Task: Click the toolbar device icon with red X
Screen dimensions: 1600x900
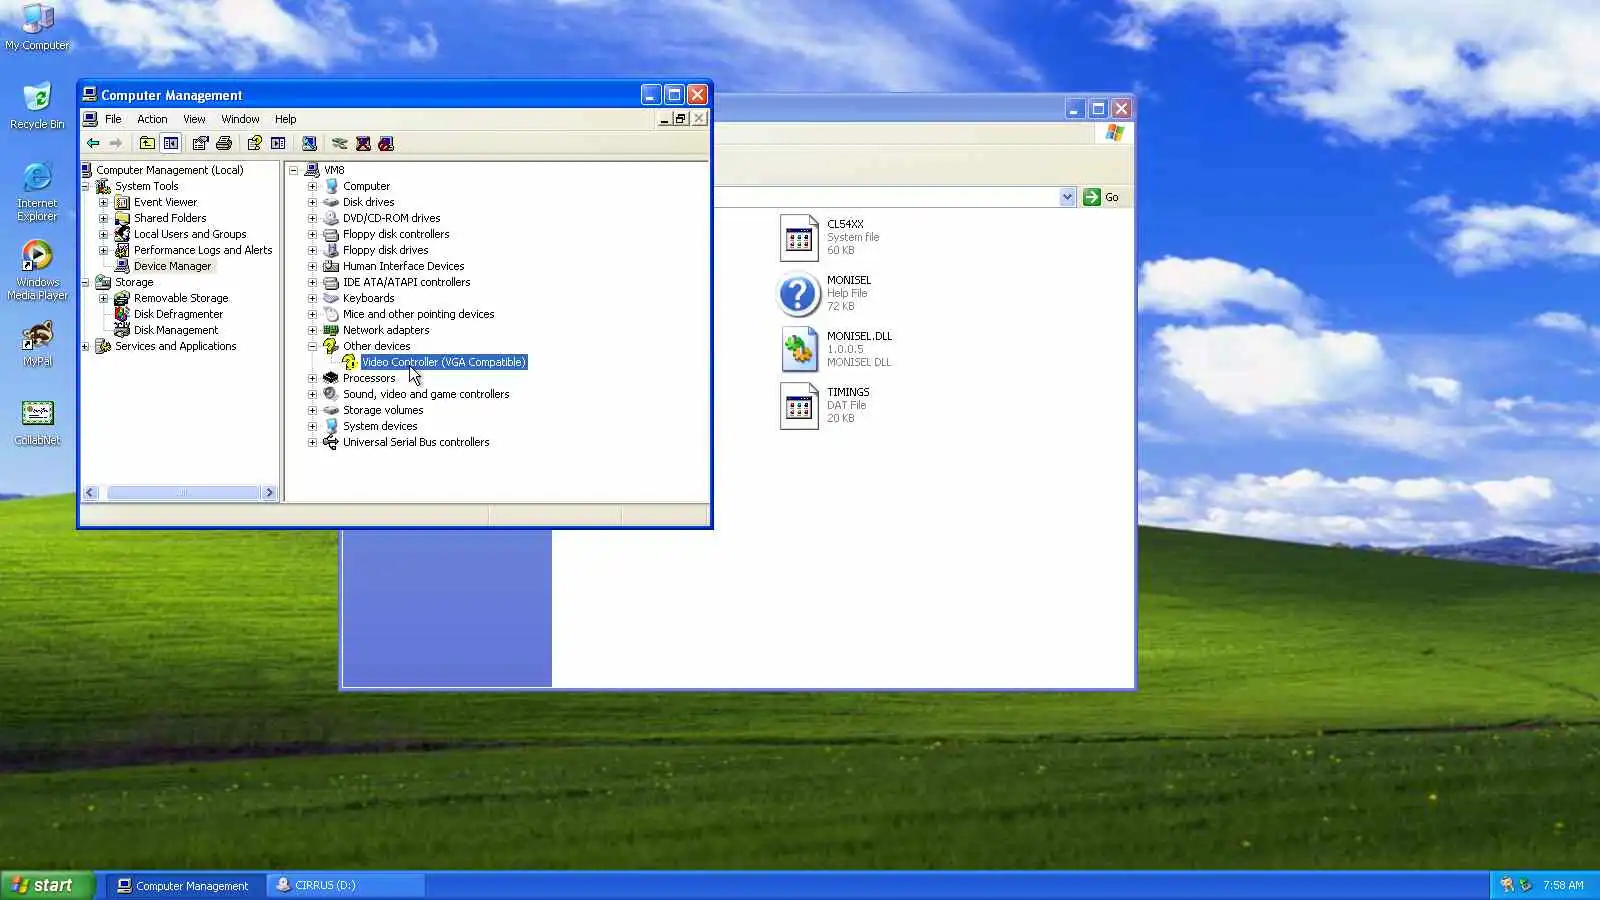Action: coord(363,144)
